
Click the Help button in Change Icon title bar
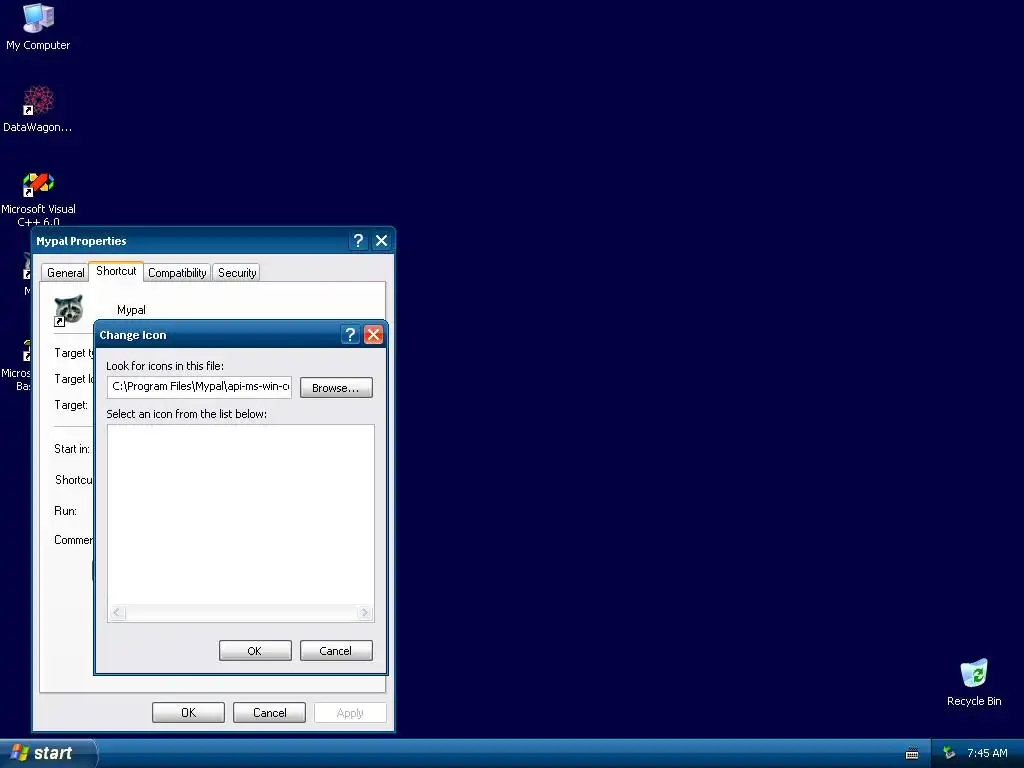pyautogui.click(x=351, y=335)
